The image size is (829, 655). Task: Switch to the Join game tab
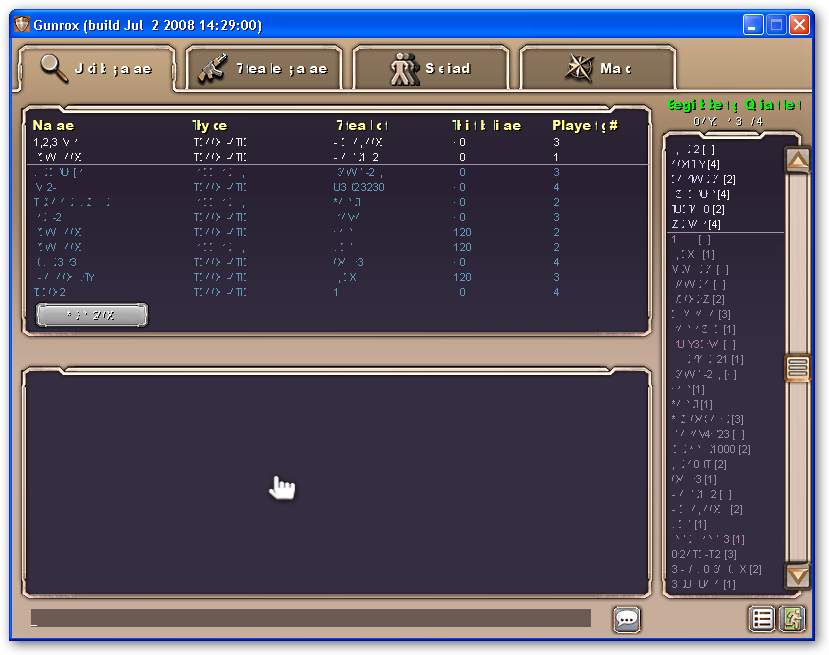pyautogui.click(x=97, y=69)
